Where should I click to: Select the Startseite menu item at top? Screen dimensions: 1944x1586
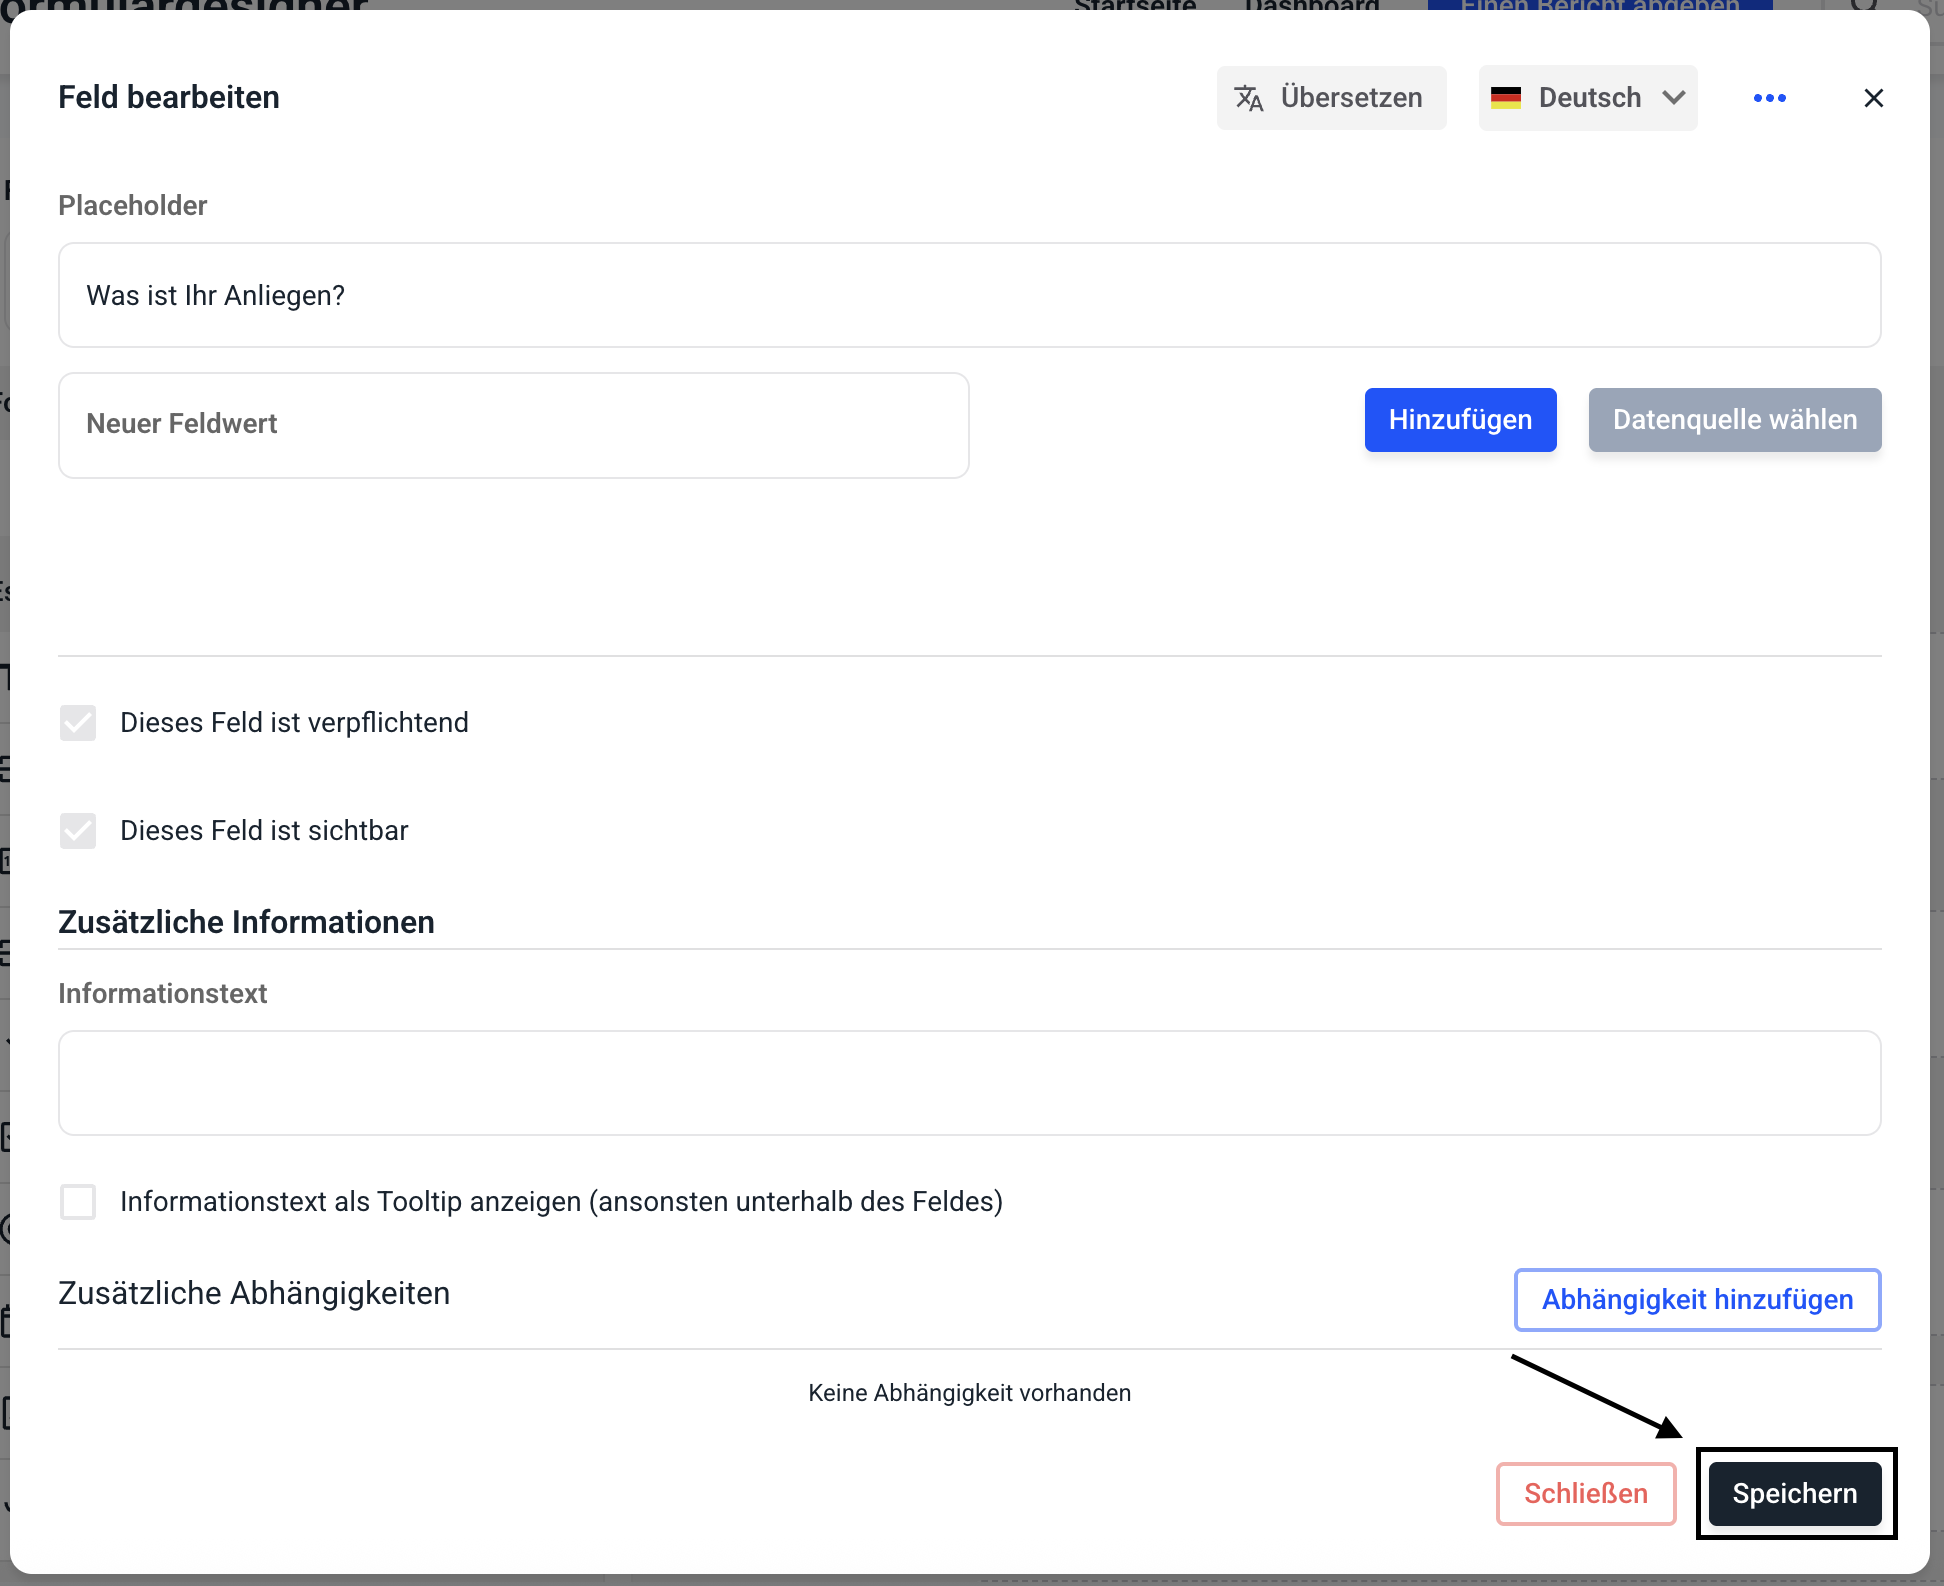point(1135,5)
